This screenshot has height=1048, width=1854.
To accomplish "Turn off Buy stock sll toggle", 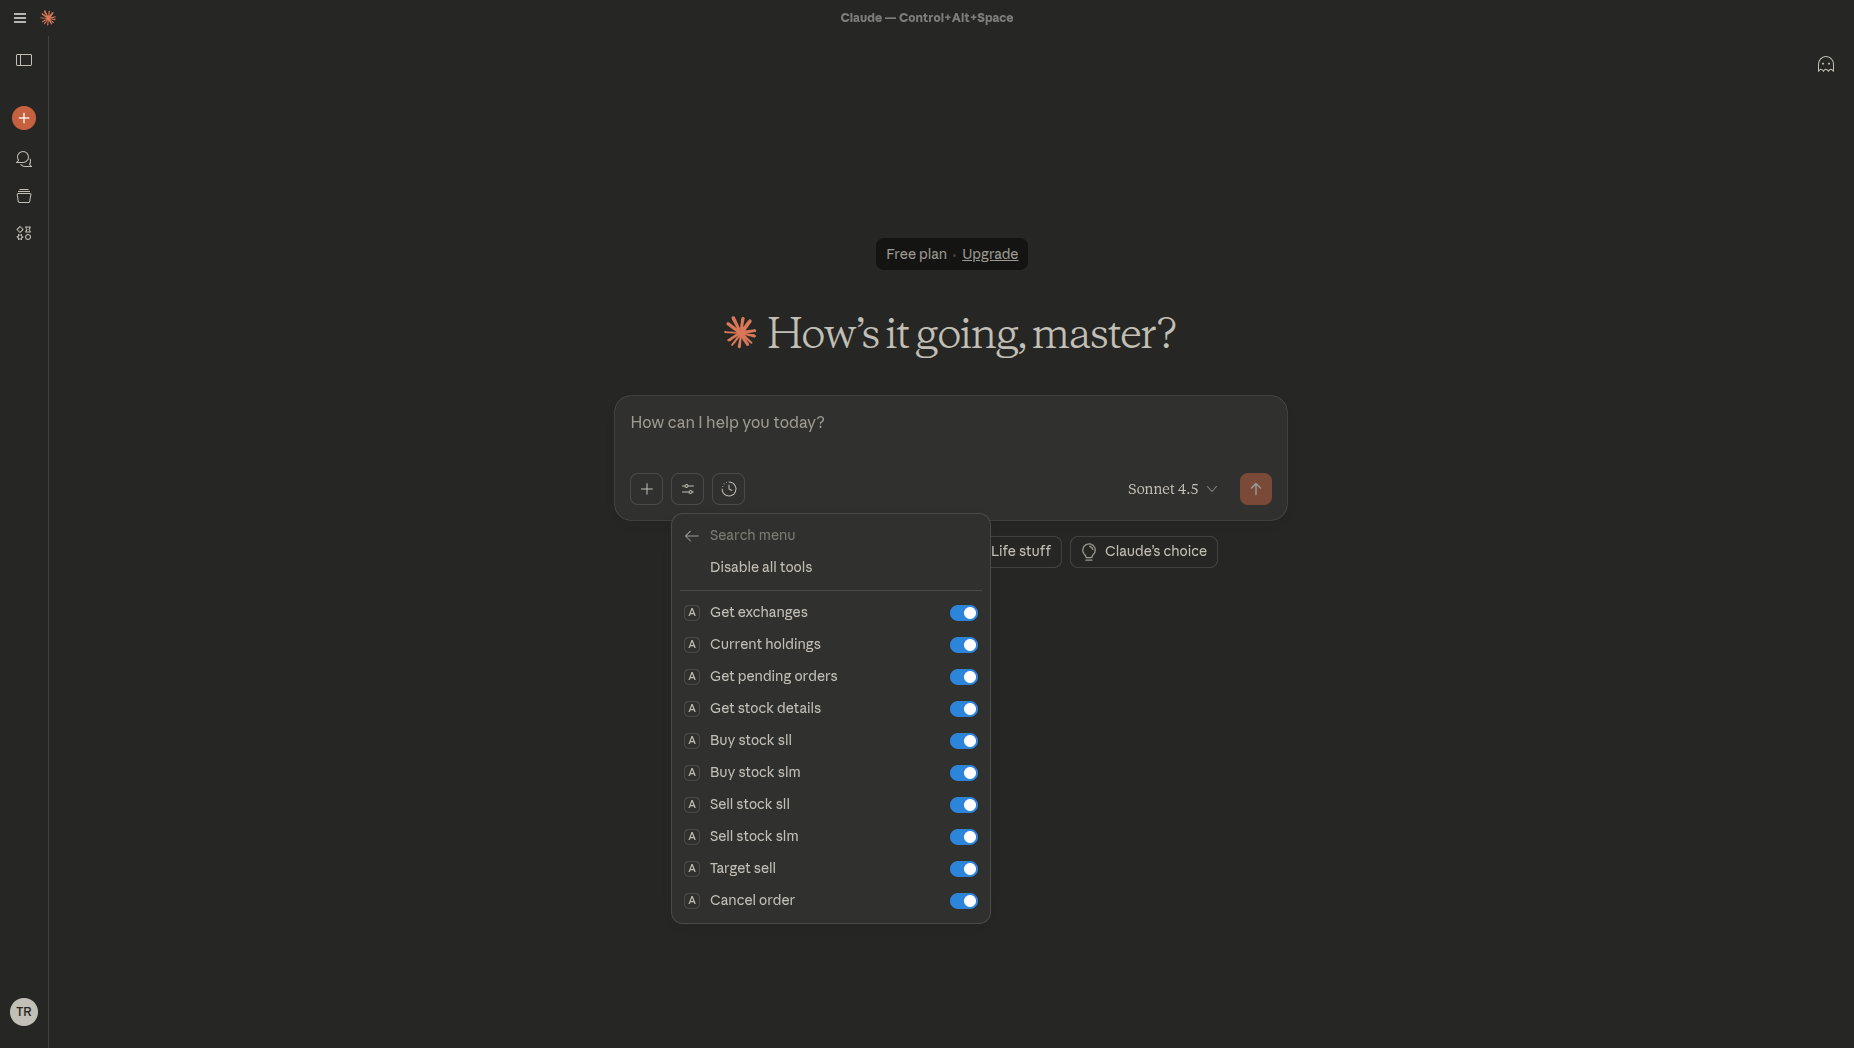I will tap(963, 741).
